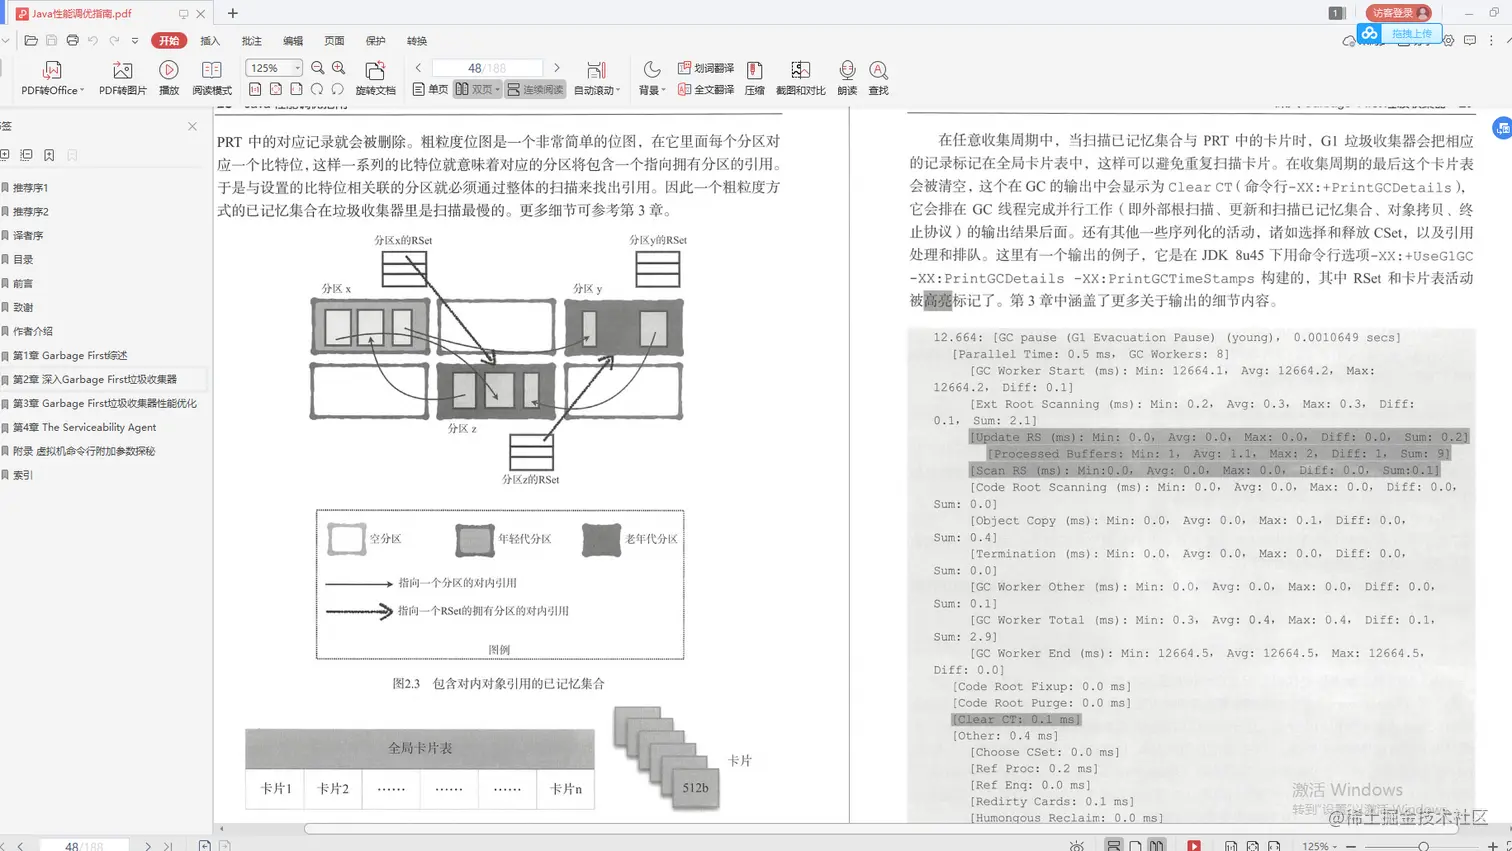1512x851 pixels.
Task: Select 单页 single page view
Action: coord(430,89)
